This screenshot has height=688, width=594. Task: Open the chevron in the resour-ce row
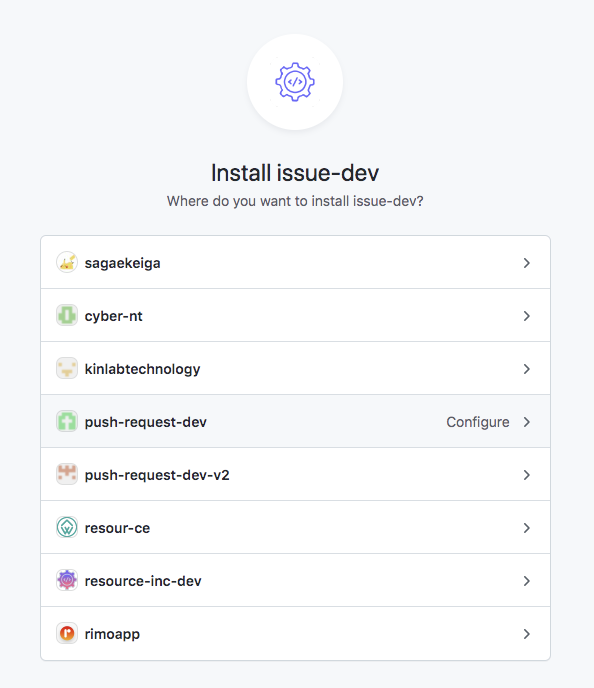(x=526, y=528)
